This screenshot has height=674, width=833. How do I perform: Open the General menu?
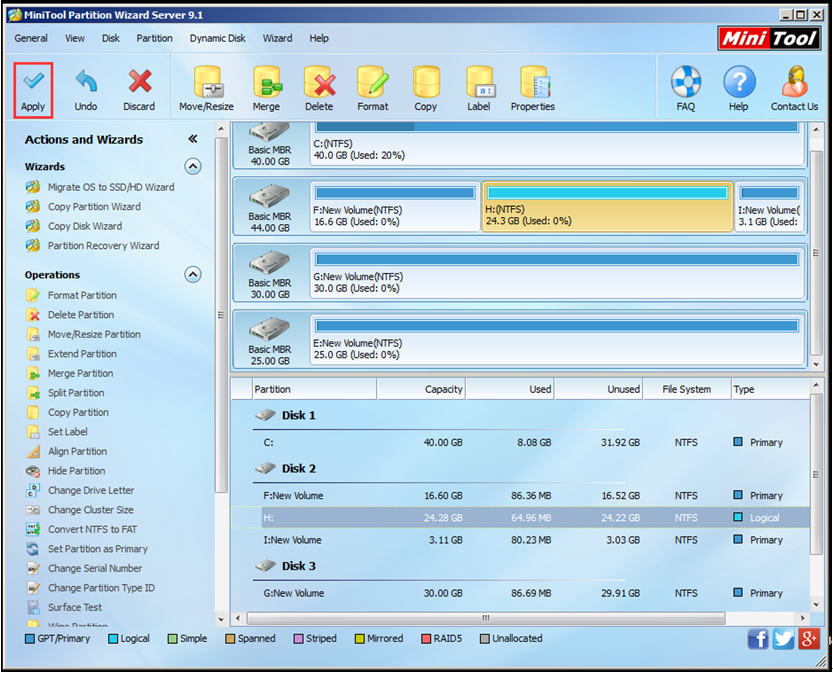[x=31, y=38]
